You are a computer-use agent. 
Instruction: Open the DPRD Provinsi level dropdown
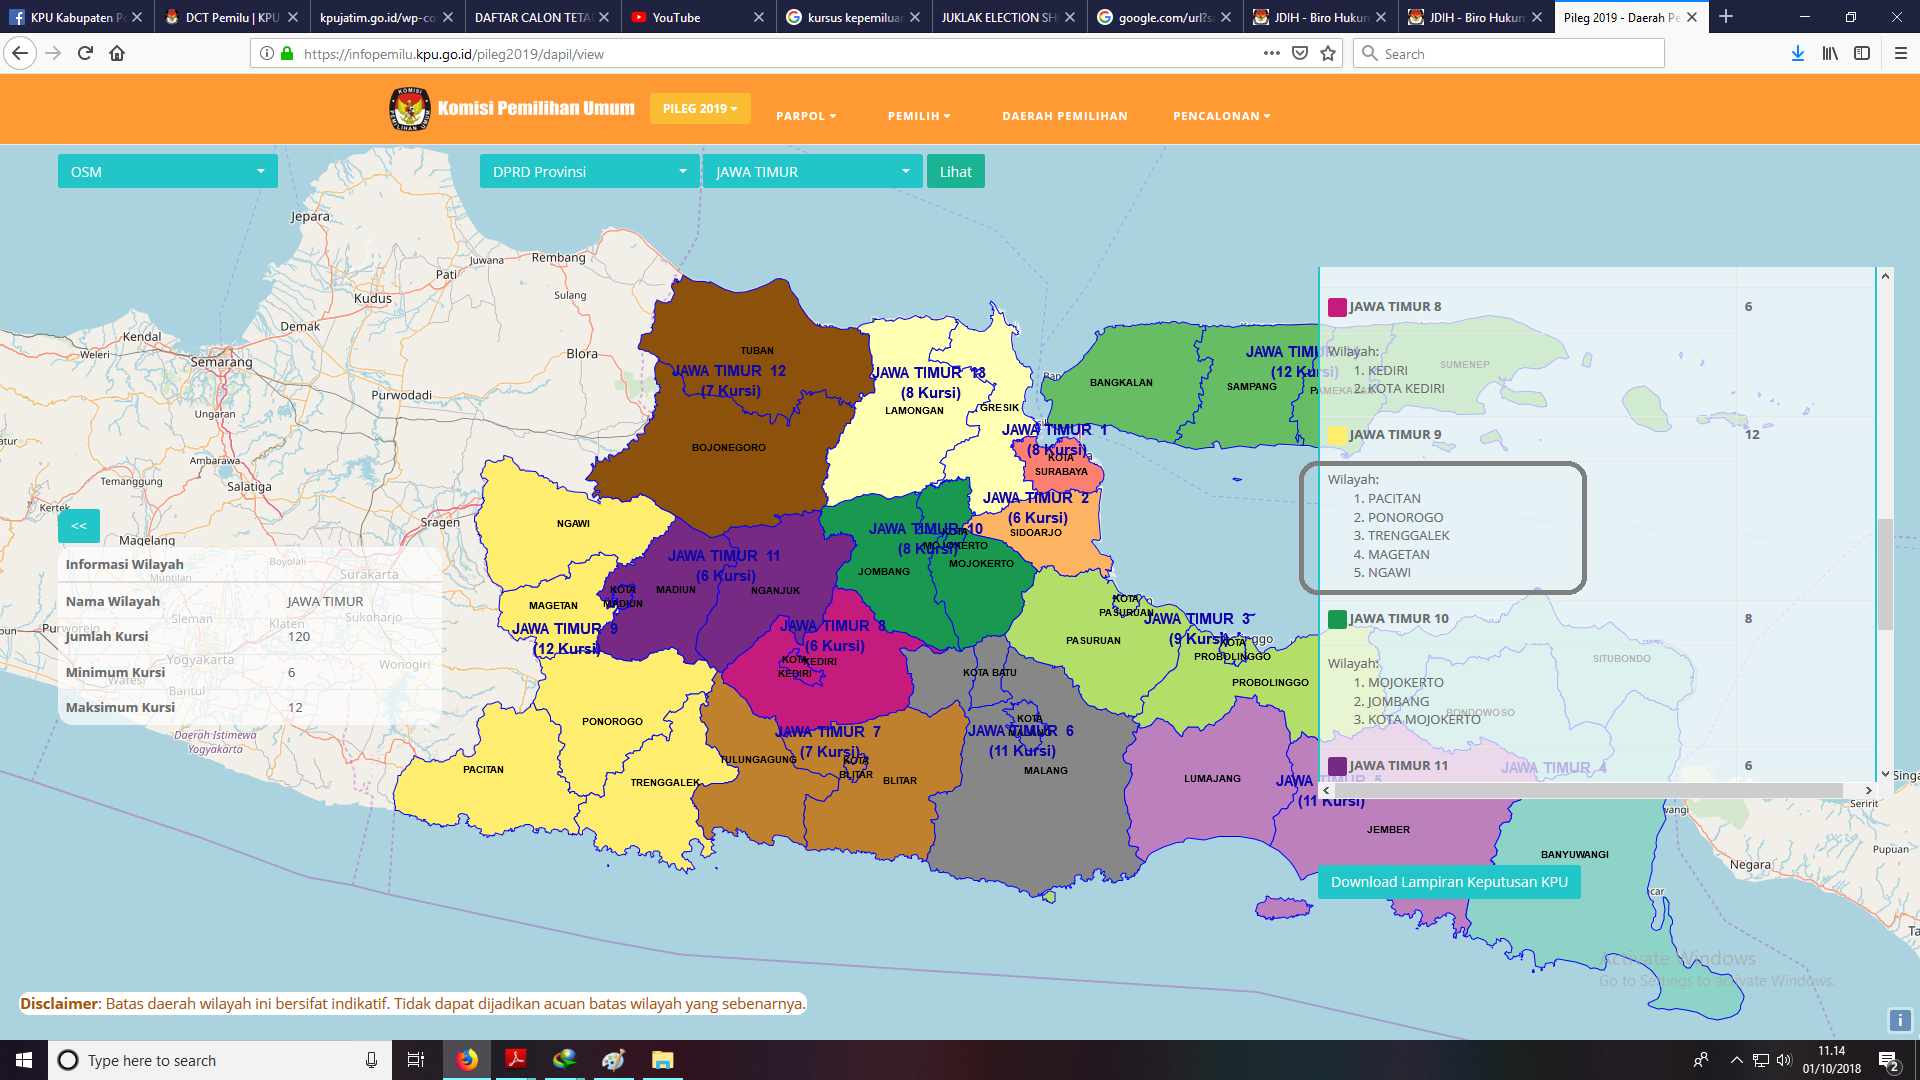(x=589, y=172)
